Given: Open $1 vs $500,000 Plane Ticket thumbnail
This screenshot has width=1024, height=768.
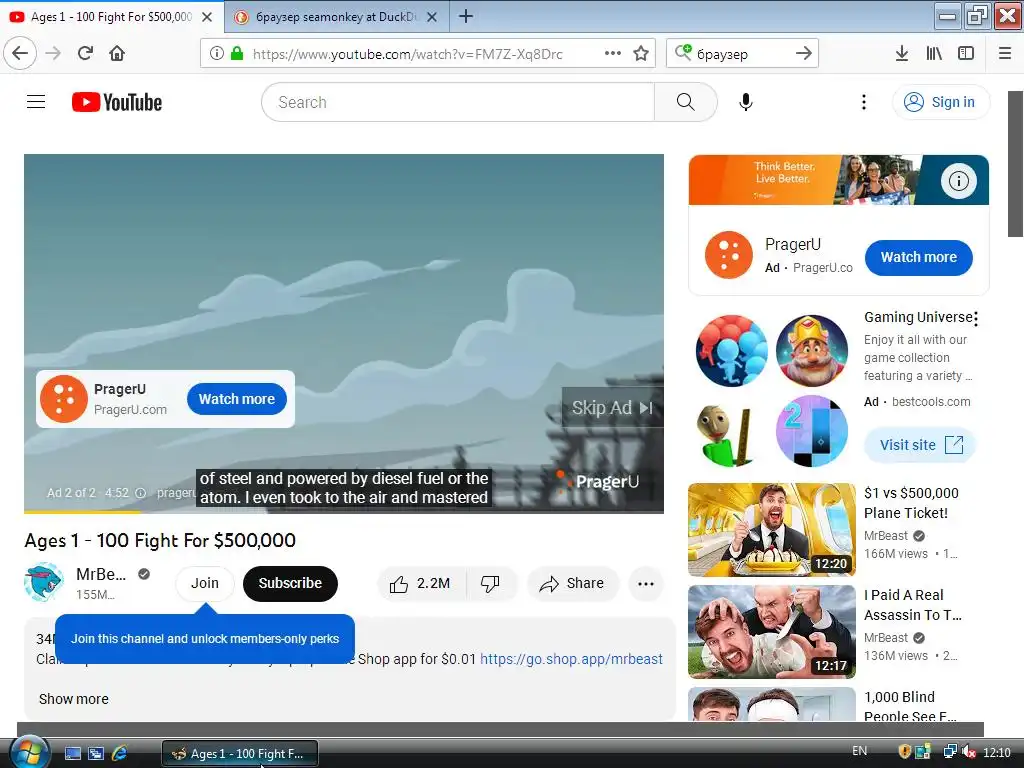Looking at the screenshot, I should click(x=771, y=530).
